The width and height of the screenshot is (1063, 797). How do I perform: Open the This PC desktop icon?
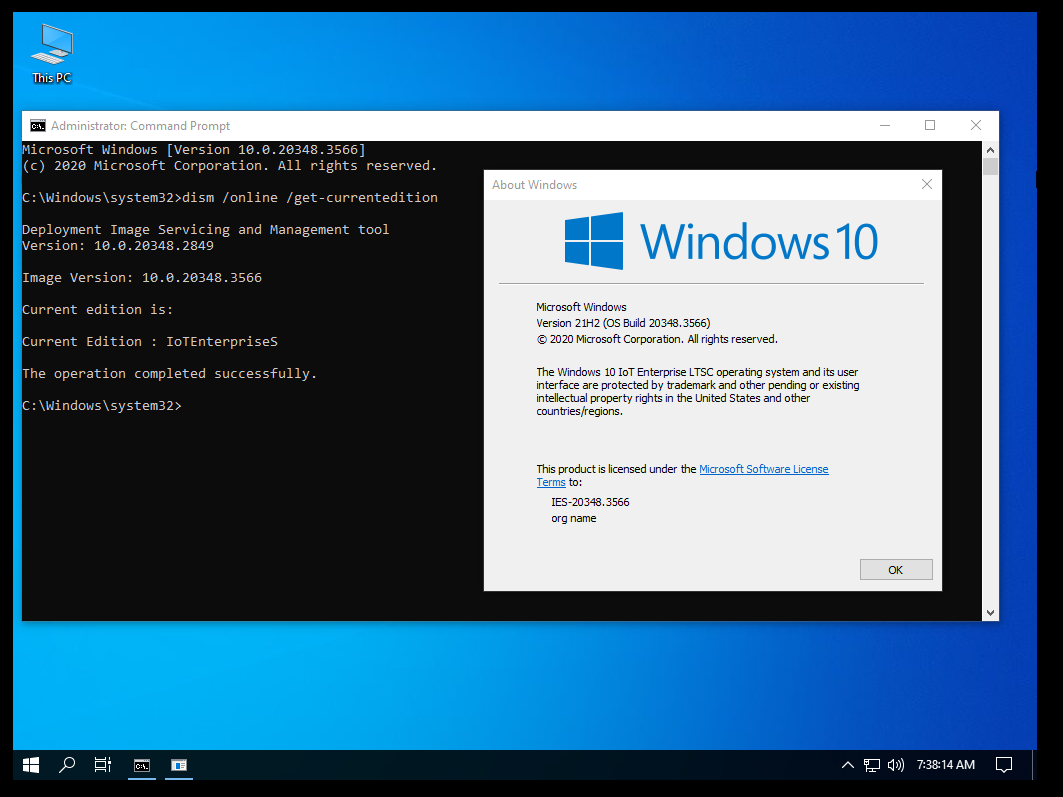coord(52,54)
